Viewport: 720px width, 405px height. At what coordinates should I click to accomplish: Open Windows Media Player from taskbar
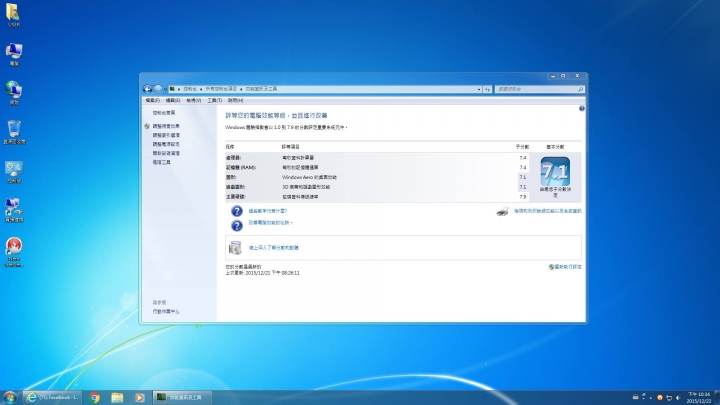(x=140, y=398)
